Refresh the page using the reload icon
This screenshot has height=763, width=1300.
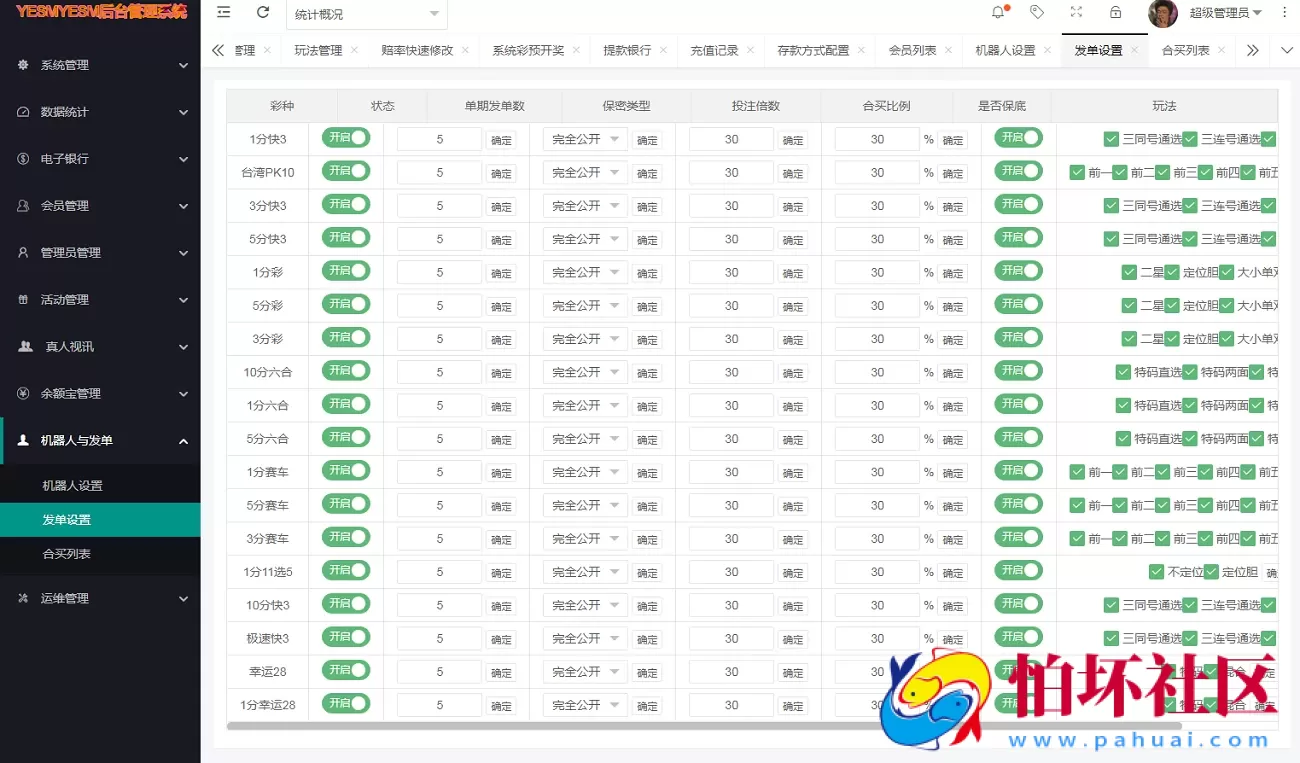click(x=262, y=13)
